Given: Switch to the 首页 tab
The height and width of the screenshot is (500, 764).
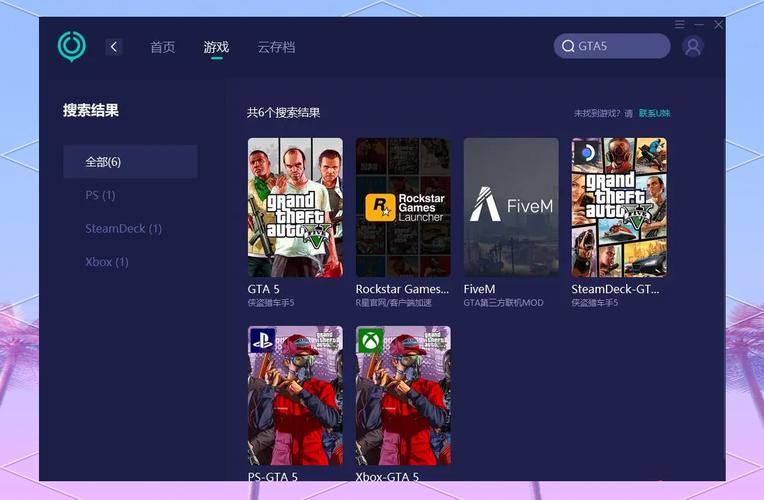Looking at the screenshot, I should tap(163, 47).
